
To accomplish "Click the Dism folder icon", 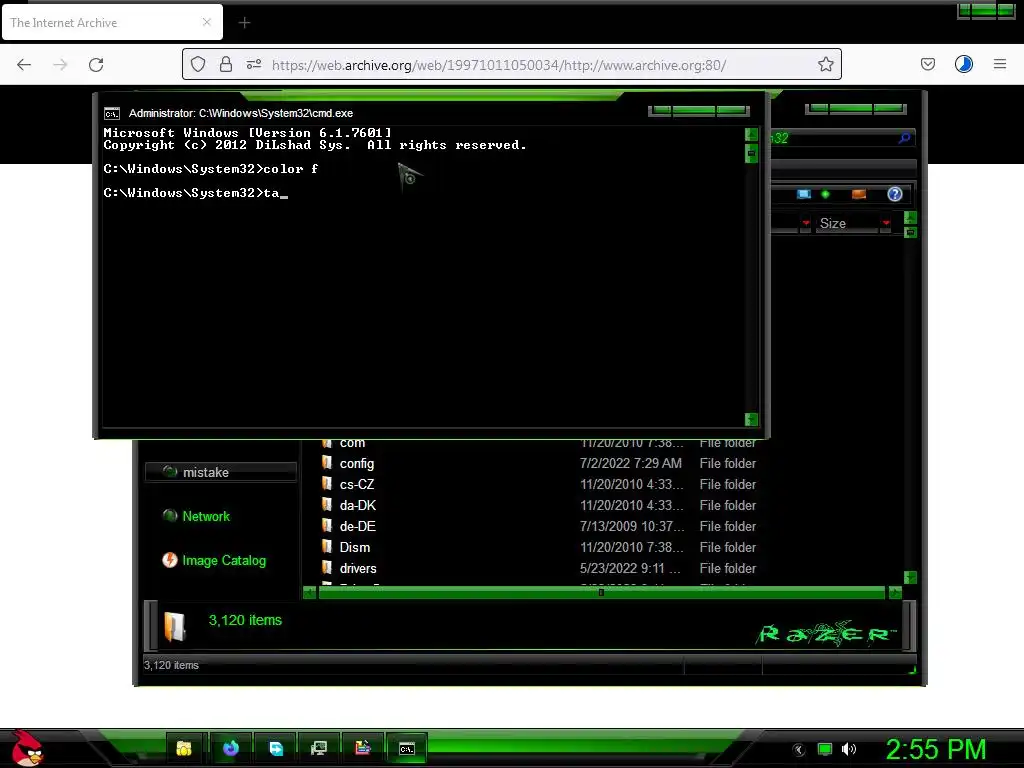I will (x=327, y=547).
